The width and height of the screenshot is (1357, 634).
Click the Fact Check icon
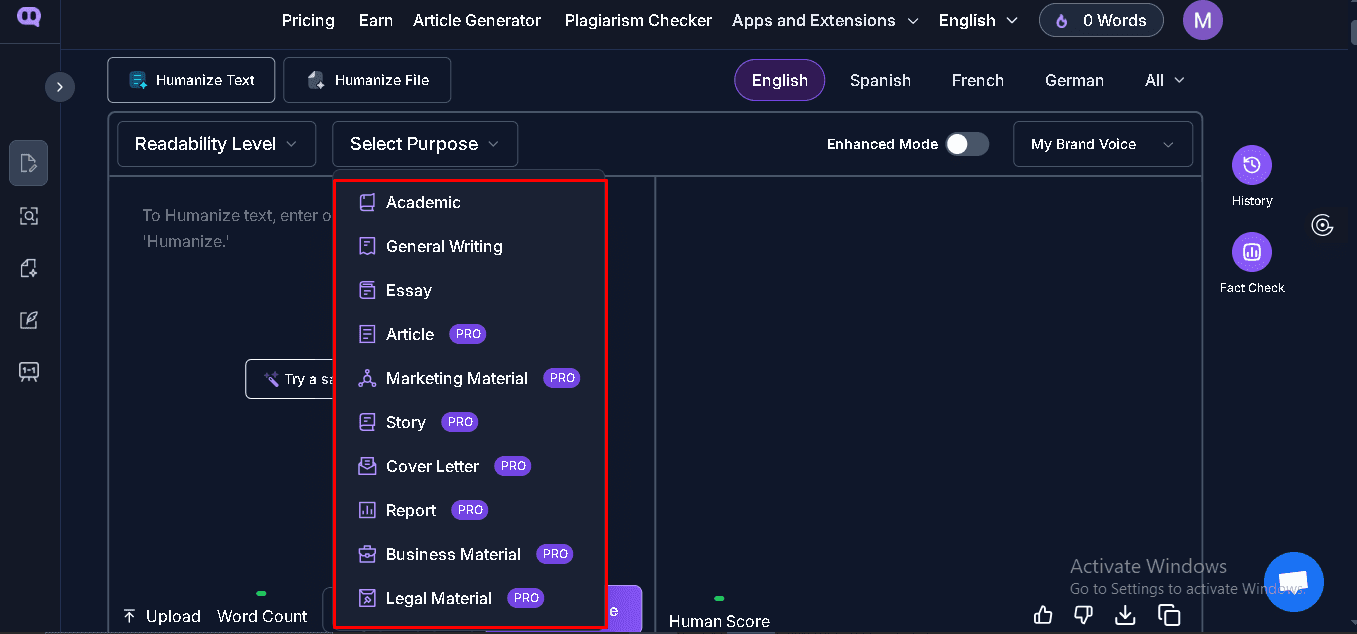1251,254
